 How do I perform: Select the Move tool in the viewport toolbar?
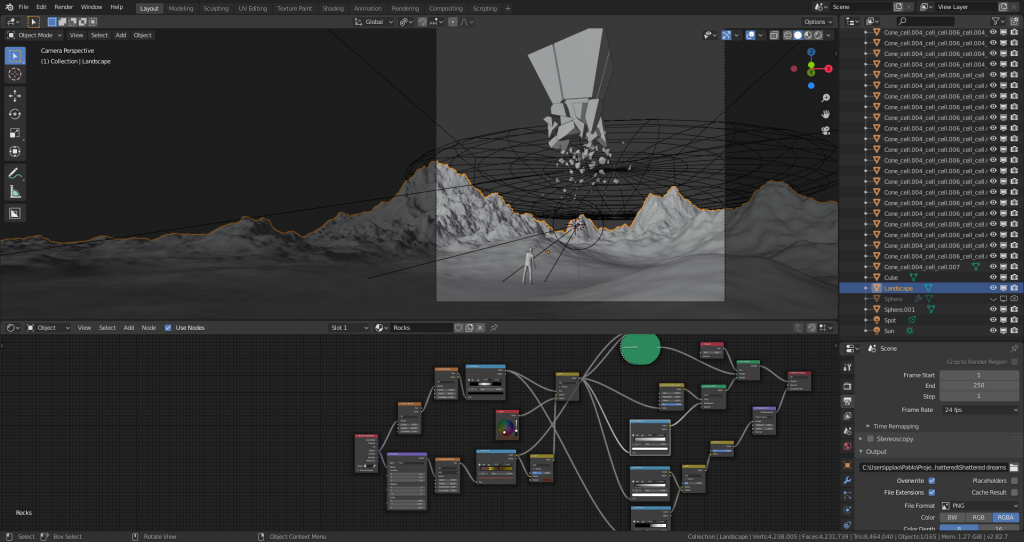click(15, 95)
